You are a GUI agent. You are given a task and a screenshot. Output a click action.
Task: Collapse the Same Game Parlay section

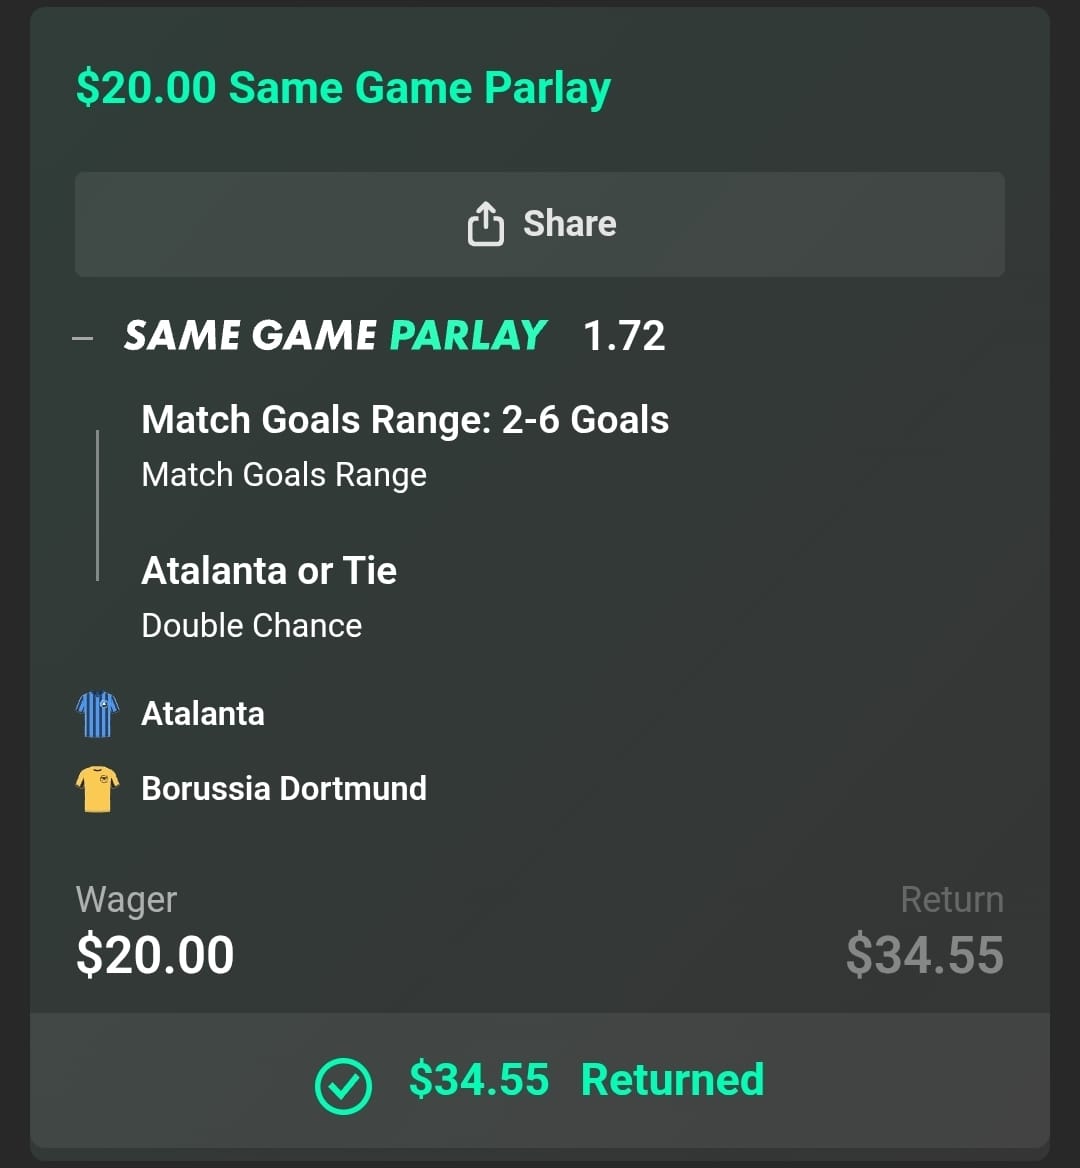[x=83, y=338]
